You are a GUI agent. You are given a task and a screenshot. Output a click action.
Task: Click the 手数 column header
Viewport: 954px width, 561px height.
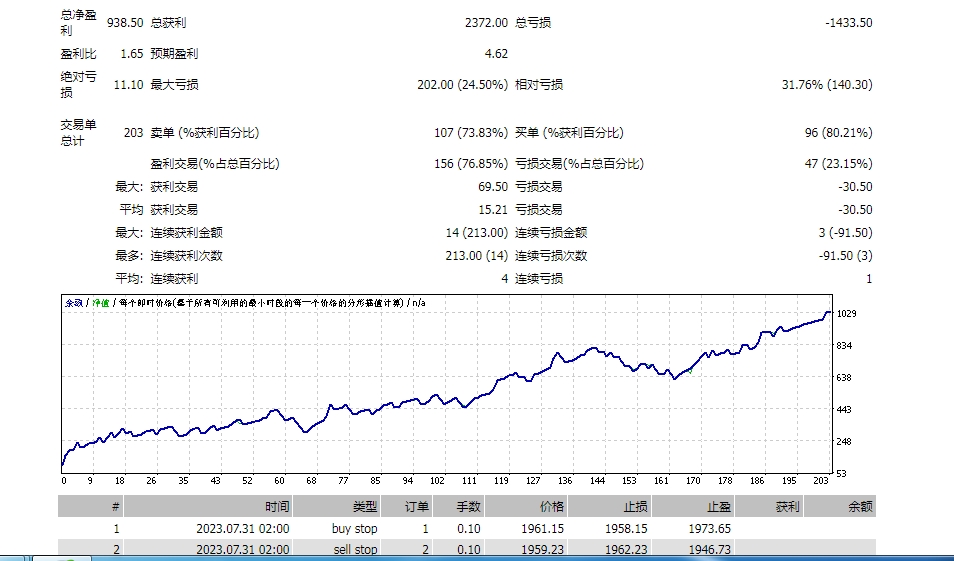coord(468,506)
